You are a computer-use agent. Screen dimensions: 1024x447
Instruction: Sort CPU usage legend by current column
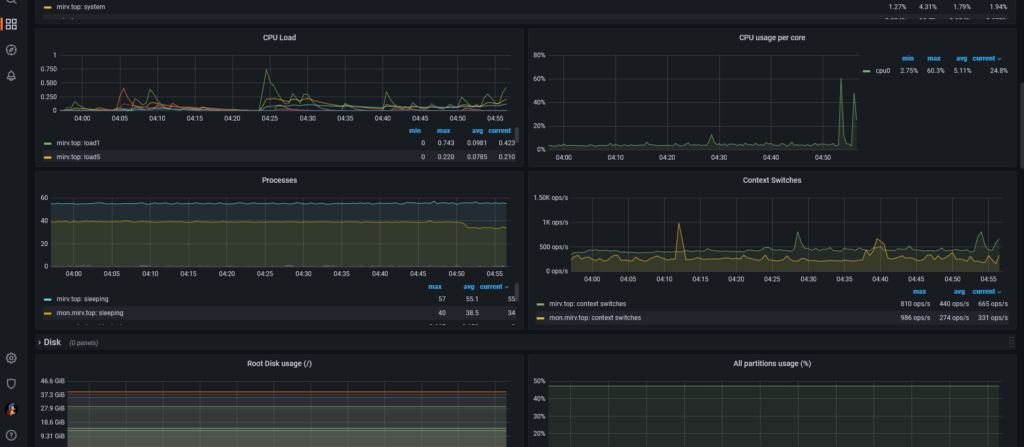tap(986, 58)
